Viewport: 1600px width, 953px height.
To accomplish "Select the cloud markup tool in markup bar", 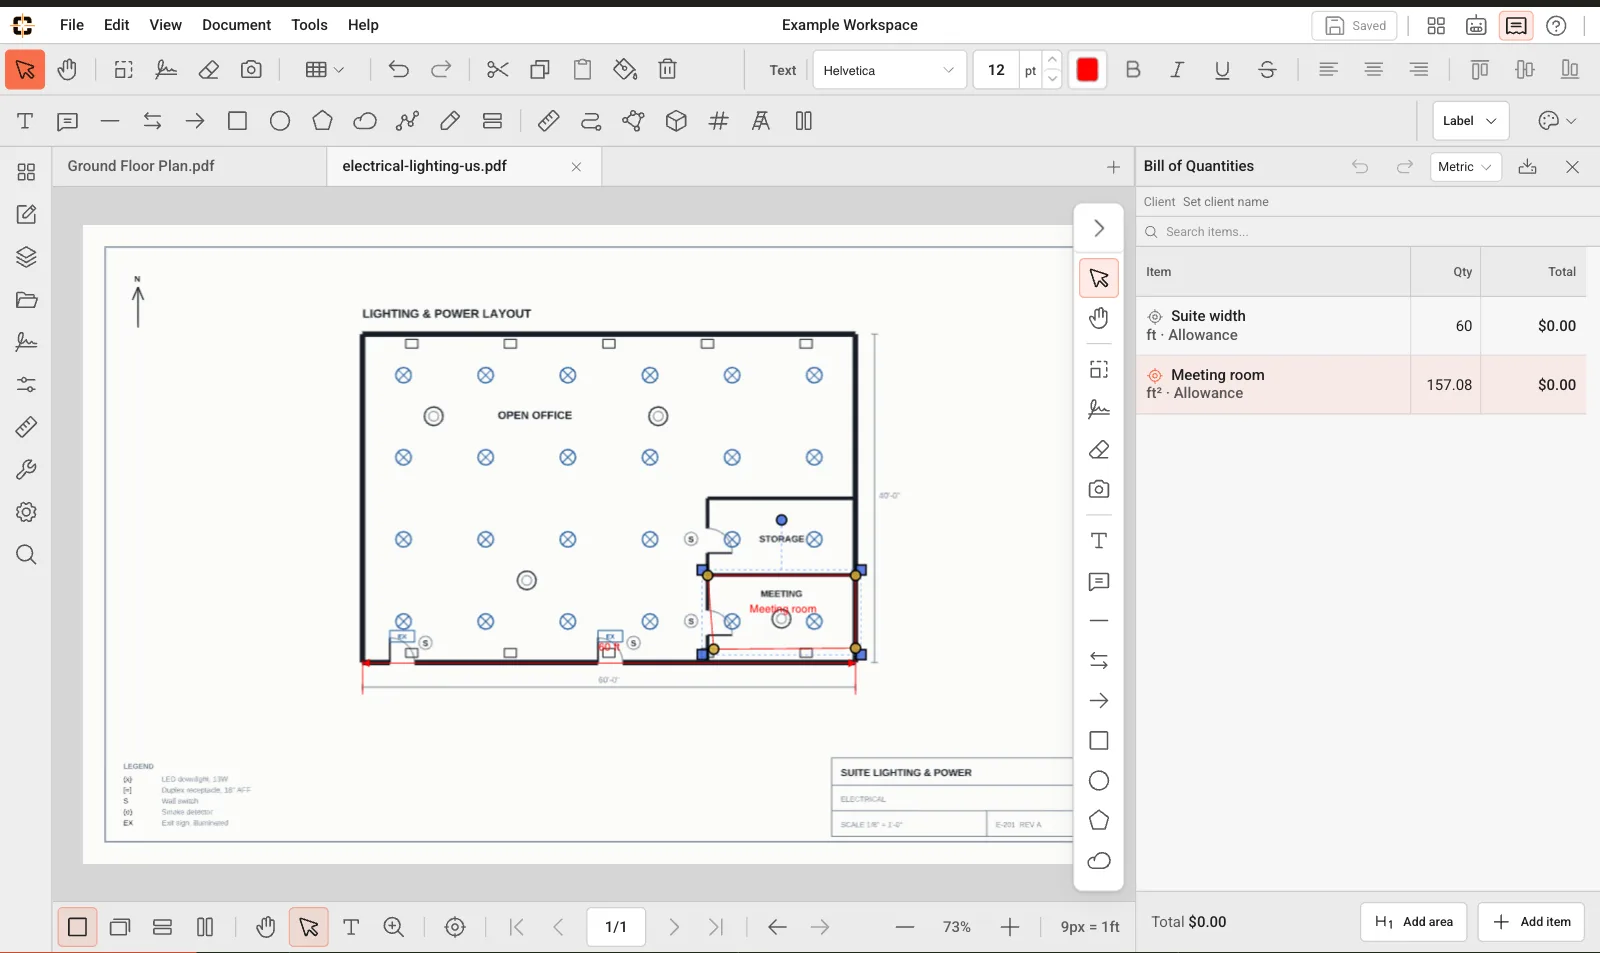I will click(x=365, y=121).
